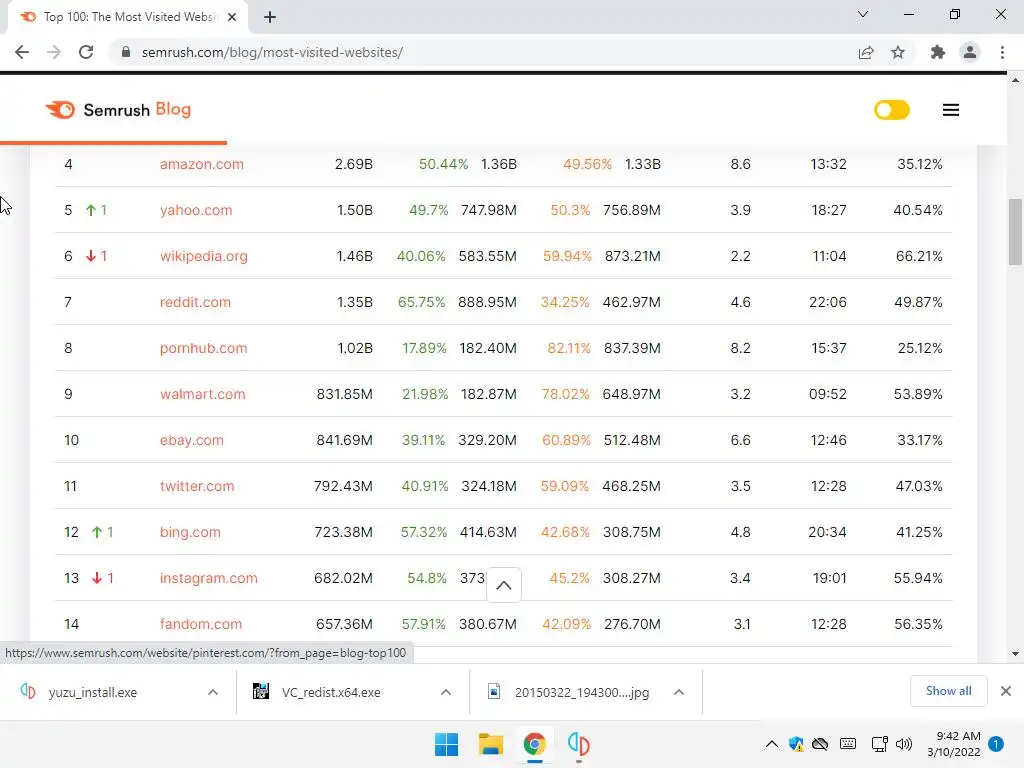Open the Chrome profile avatar
Viewport: 1024px width, 768px height.
click(x=970, y=52)
